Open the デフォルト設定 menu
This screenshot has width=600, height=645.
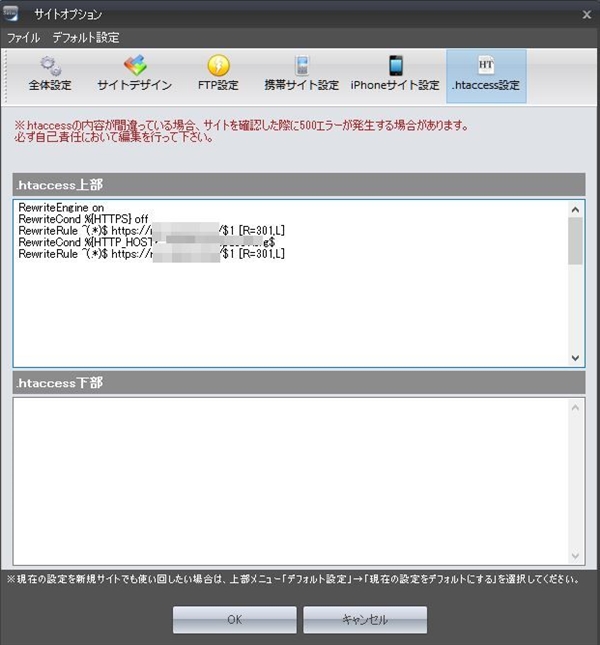[x=86, y=38]
